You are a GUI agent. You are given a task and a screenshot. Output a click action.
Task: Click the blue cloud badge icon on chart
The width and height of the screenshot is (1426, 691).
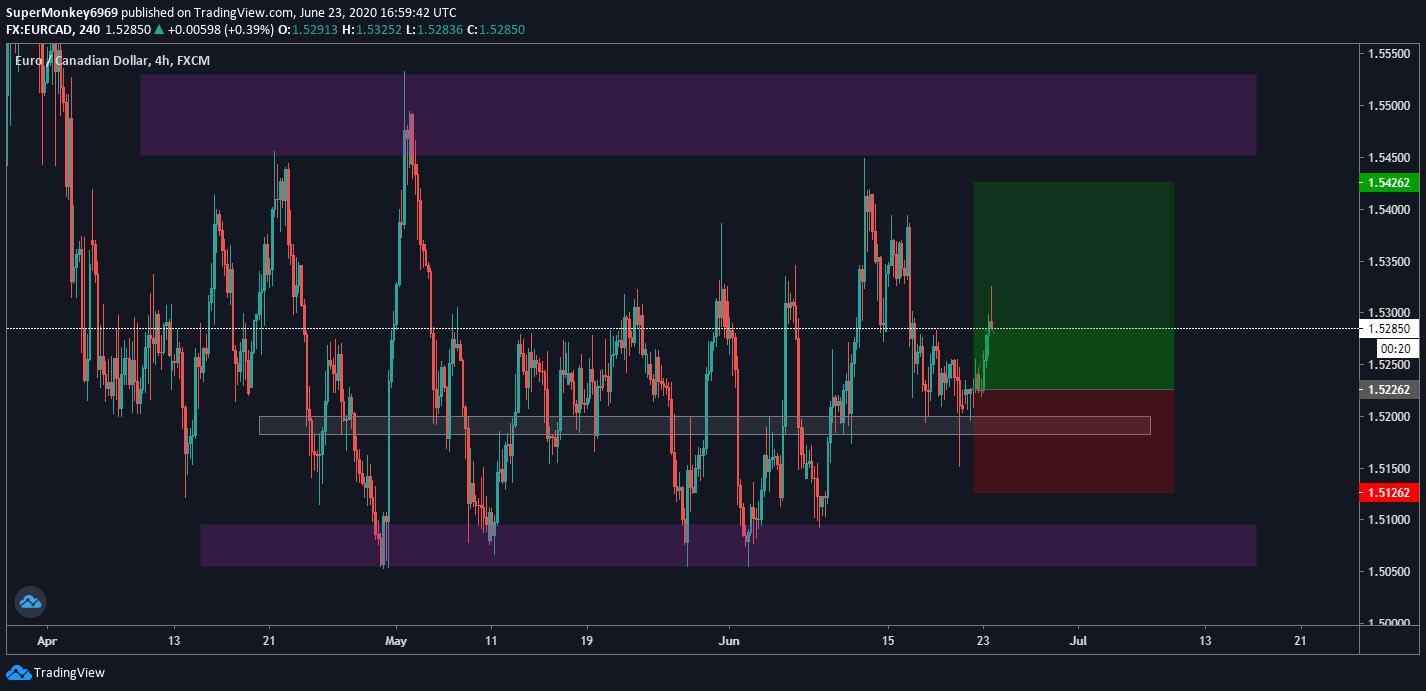pos(30,601)
